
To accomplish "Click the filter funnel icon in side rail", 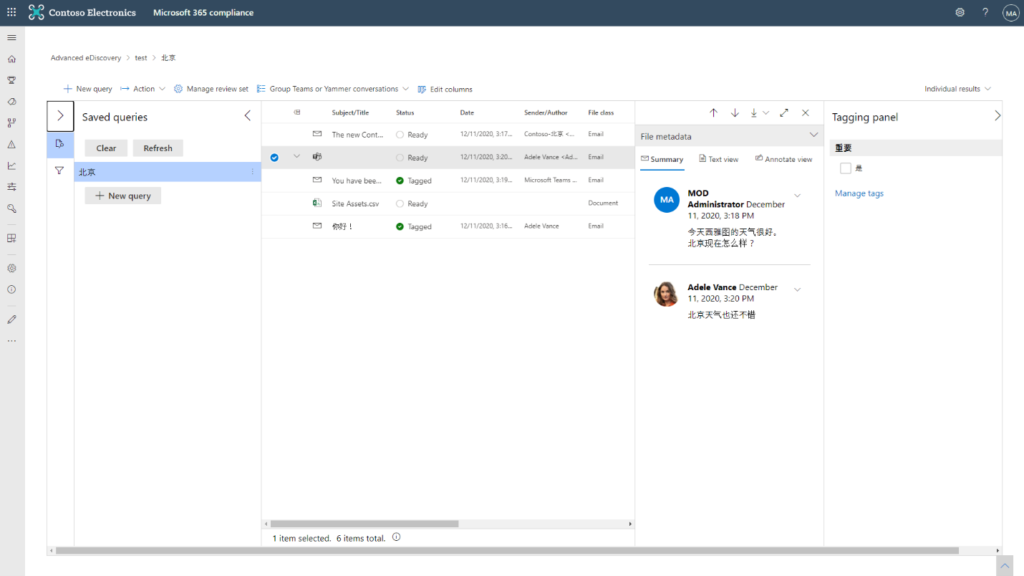I will click(x=60, y=171).
